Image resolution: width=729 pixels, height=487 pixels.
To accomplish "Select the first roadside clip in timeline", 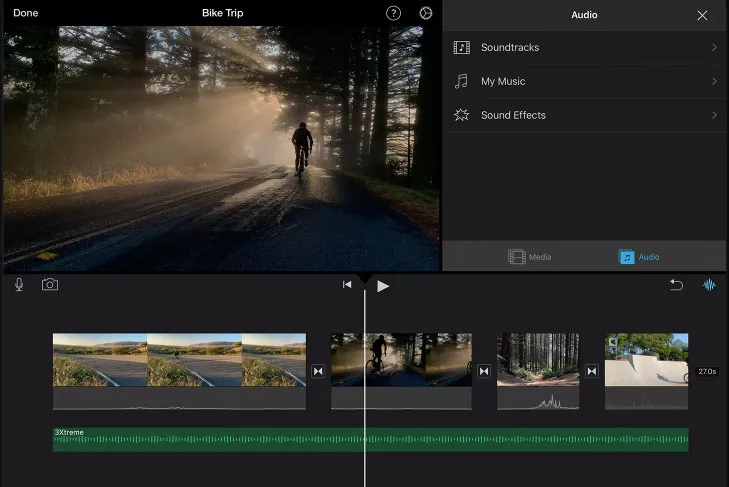I will point(179,371).
